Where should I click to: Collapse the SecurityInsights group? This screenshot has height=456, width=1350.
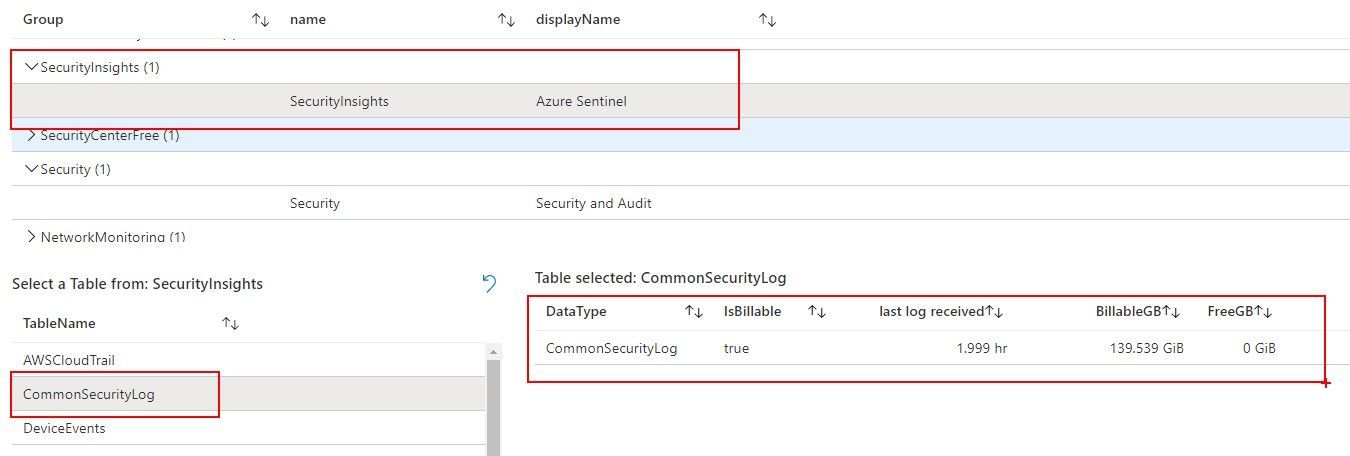pyautogui.click(x=31, y=67)
